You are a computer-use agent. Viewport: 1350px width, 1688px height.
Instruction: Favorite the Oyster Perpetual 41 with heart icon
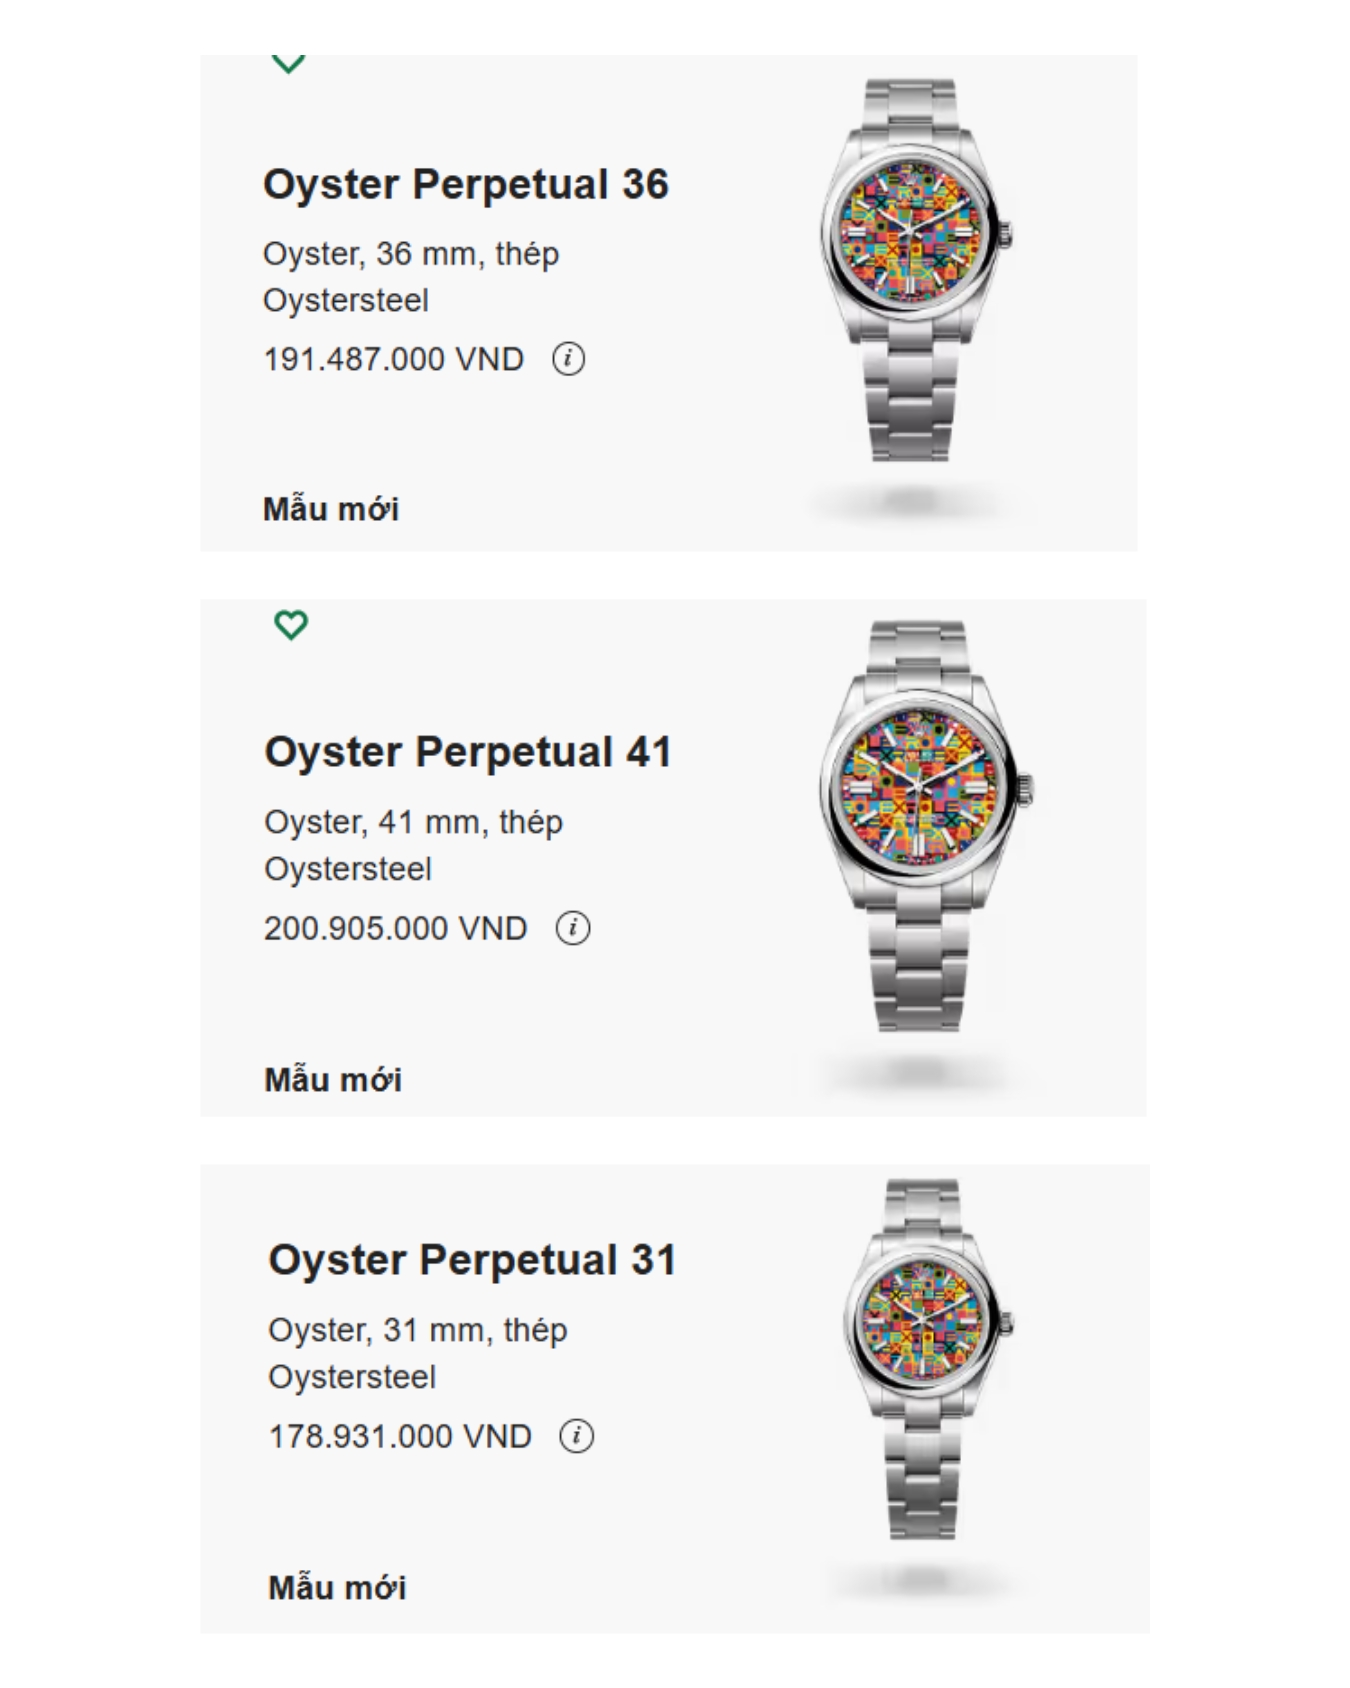[x=291, y=625]
